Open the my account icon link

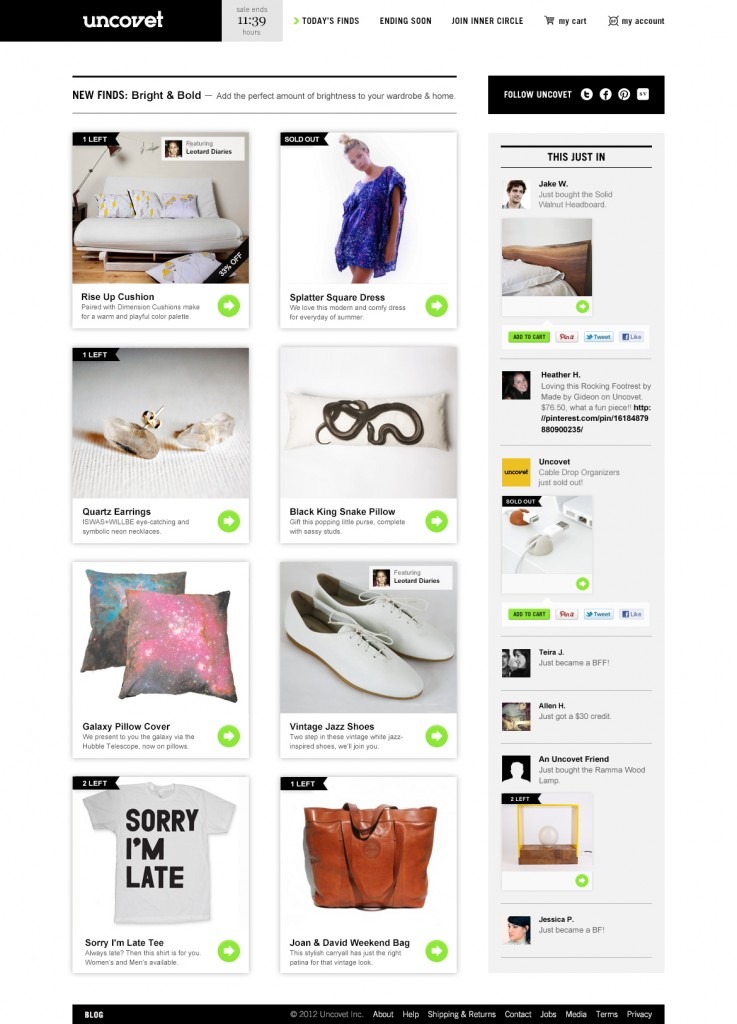pyautogui.click(x=636, y=21)
